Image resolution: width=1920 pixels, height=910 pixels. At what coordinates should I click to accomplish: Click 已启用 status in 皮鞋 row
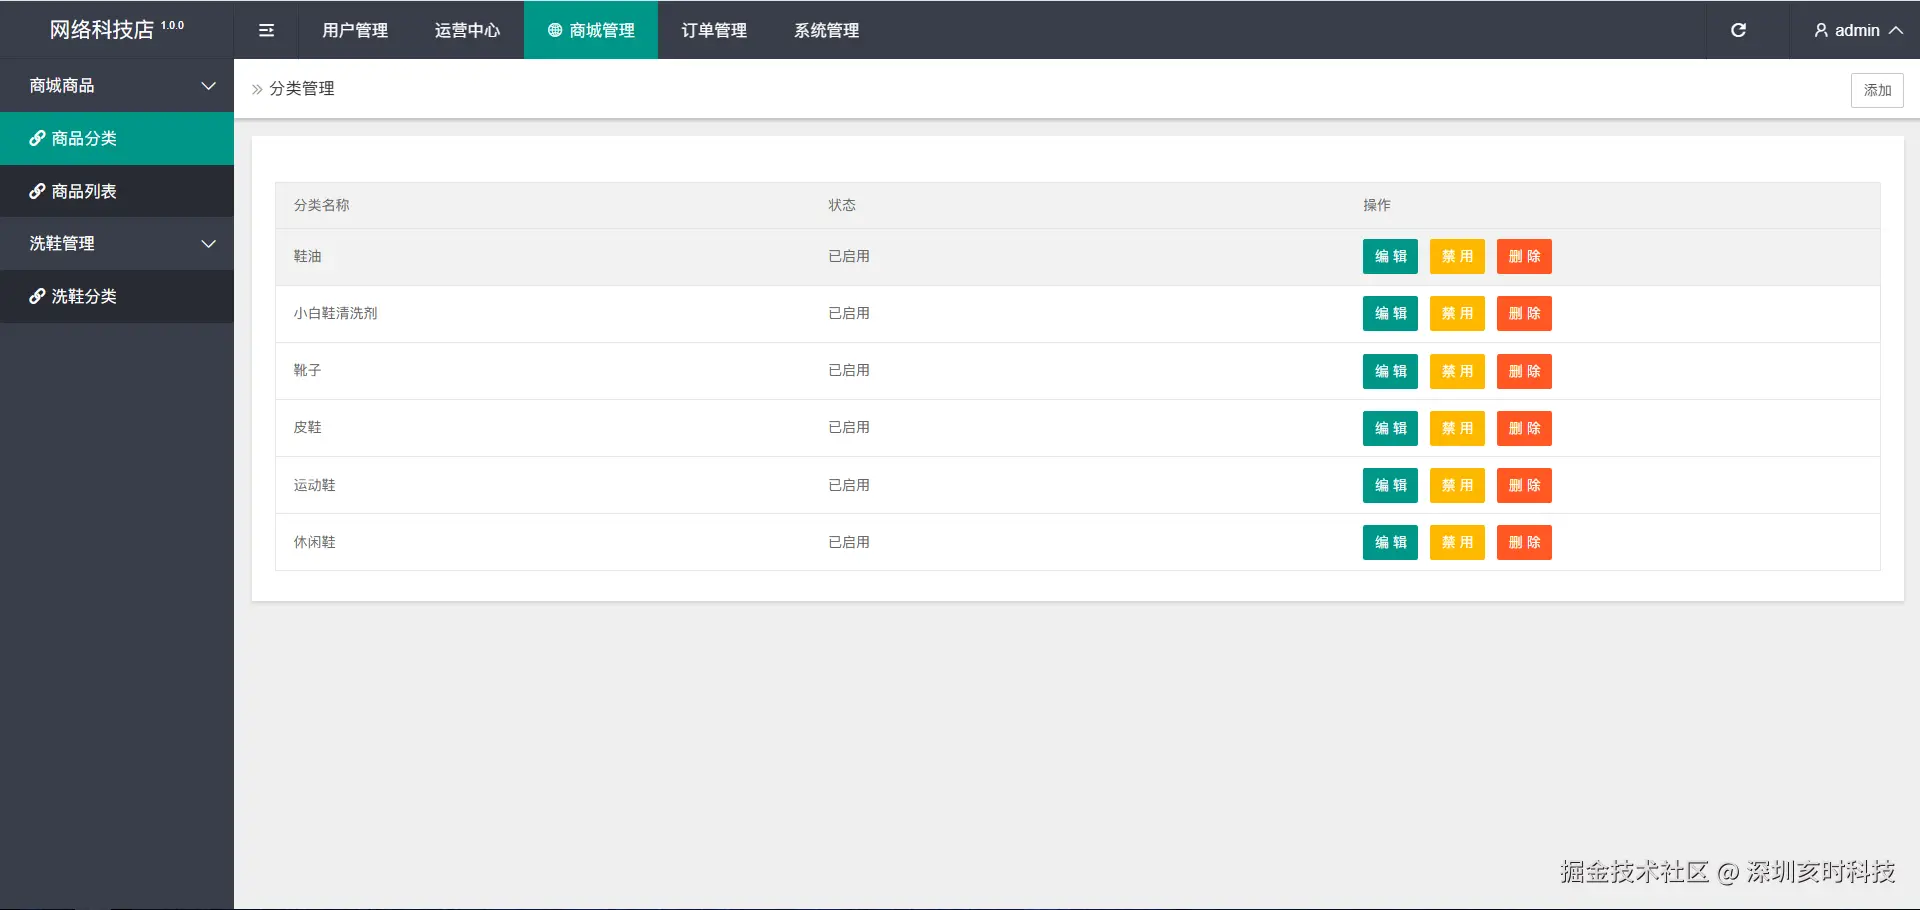pos(849,428)
